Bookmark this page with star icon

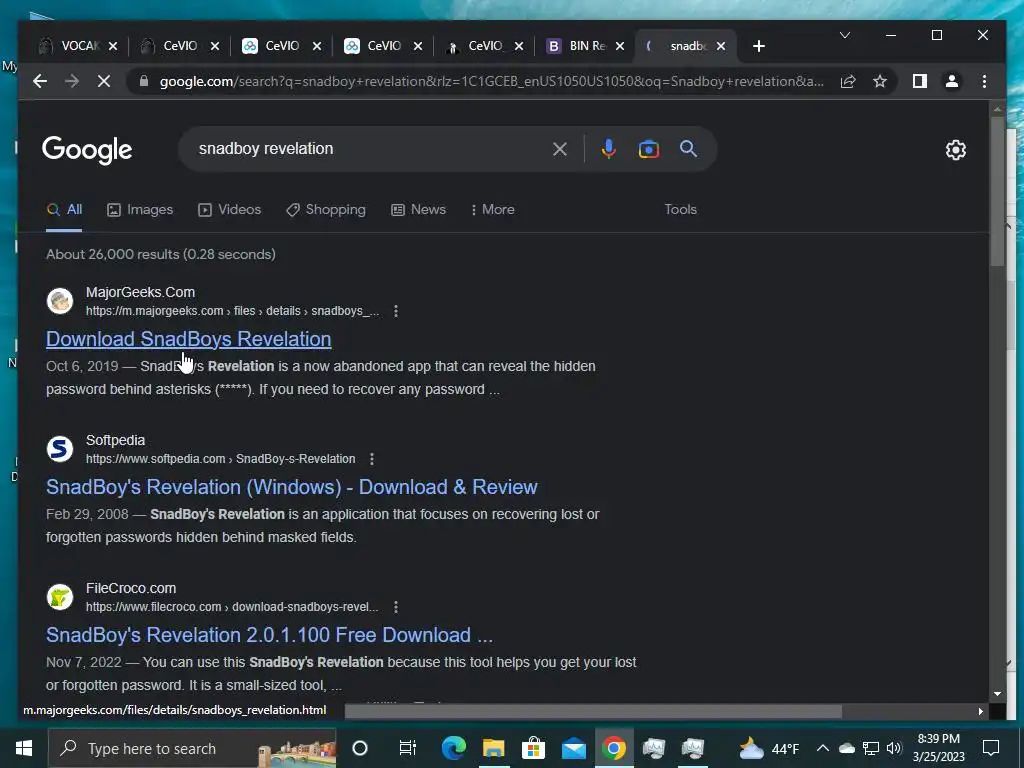point(880,81)
